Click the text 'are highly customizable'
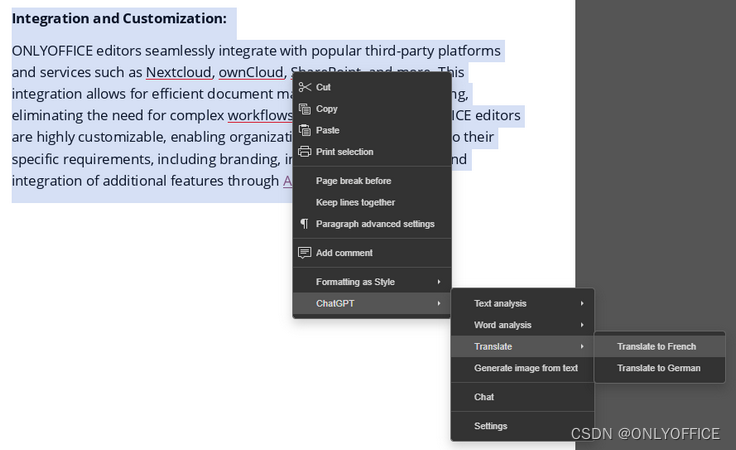The width and height of the screenshot is (736, 450). point(88,137)
